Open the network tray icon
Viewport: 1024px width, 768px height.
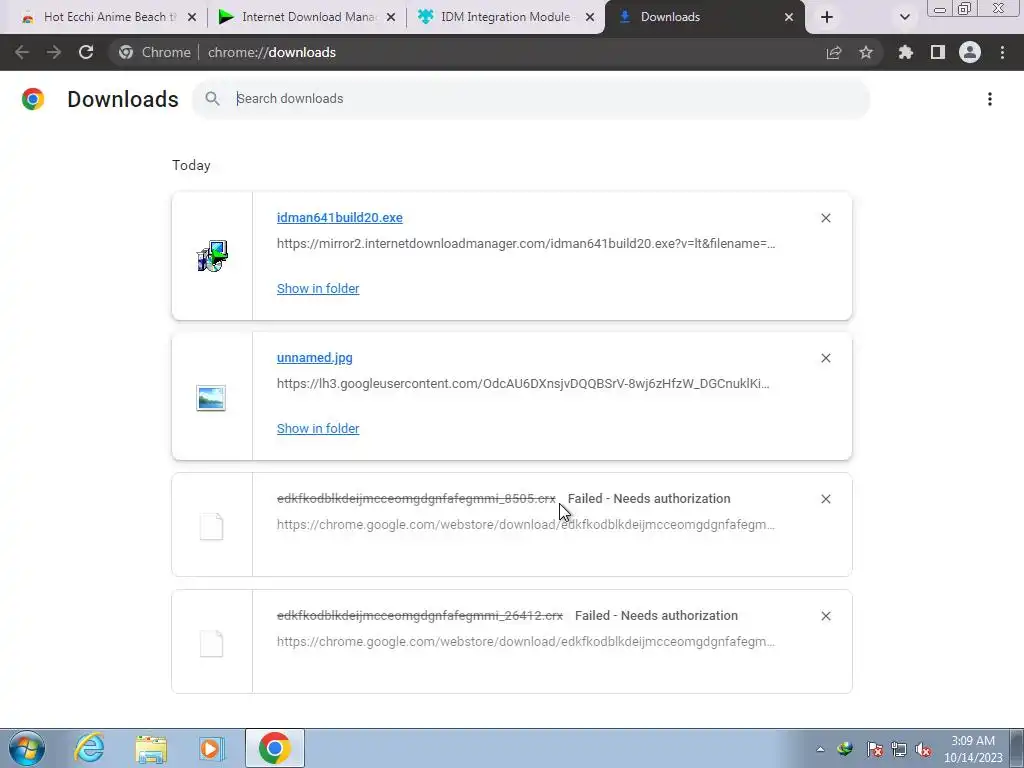pyautogui.click(x=899, y=749)
